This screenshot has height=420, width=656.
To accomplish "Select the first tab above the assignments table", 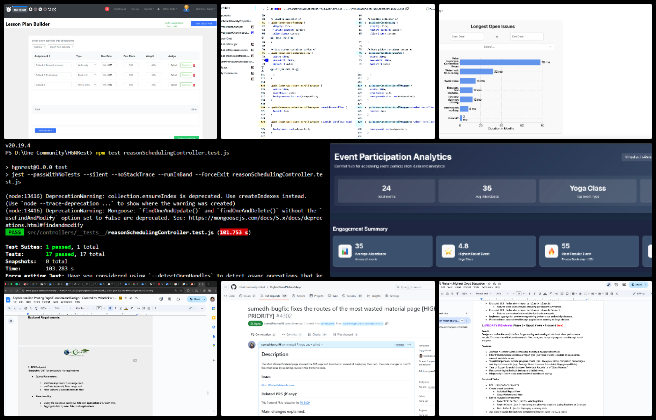I will tap(40, 45).
